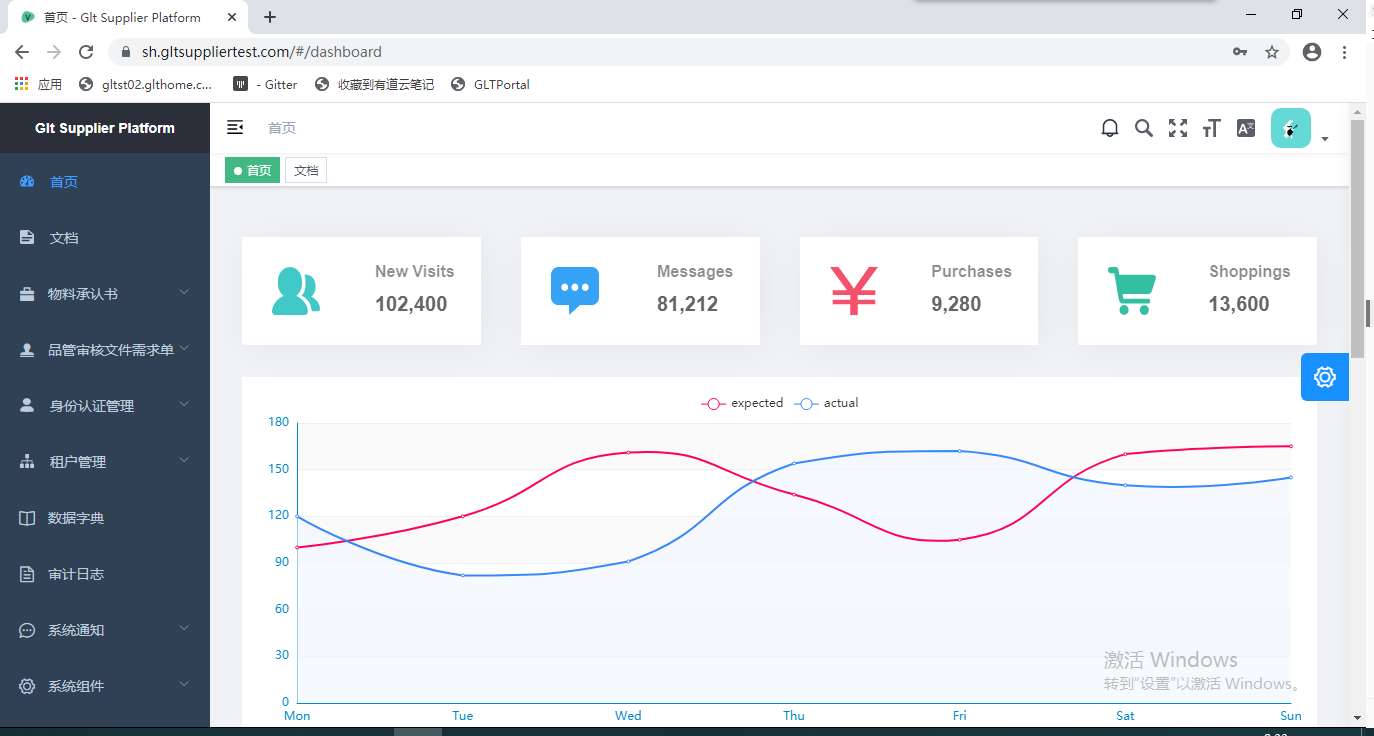
Task: Open the language translation icon
Action: point(1245,128)
